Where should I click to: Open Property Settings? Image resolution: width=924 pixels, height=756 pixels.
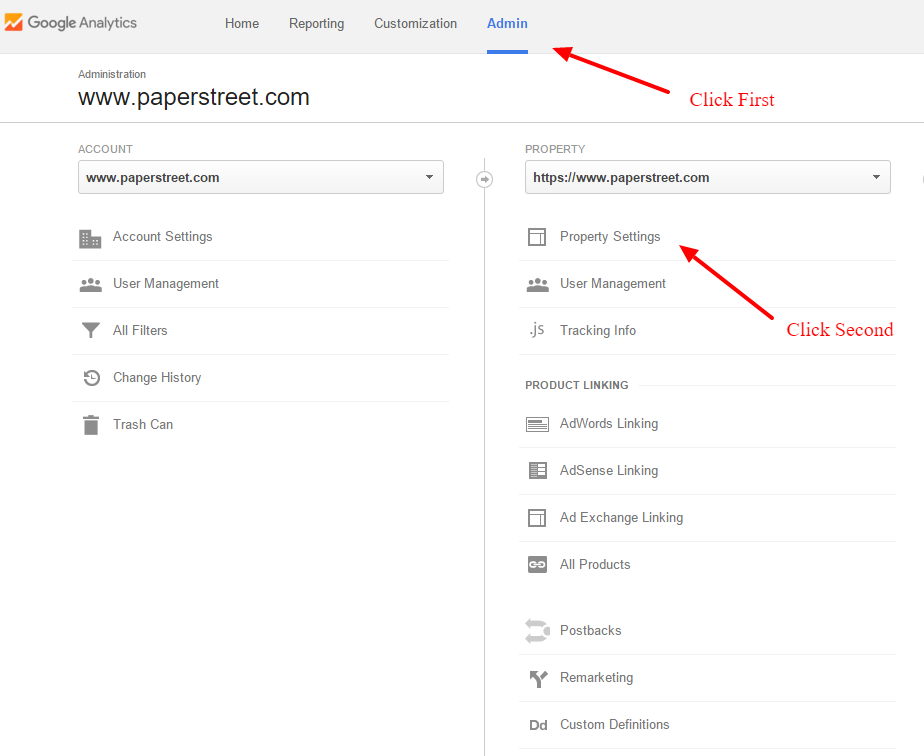[610, 237]
